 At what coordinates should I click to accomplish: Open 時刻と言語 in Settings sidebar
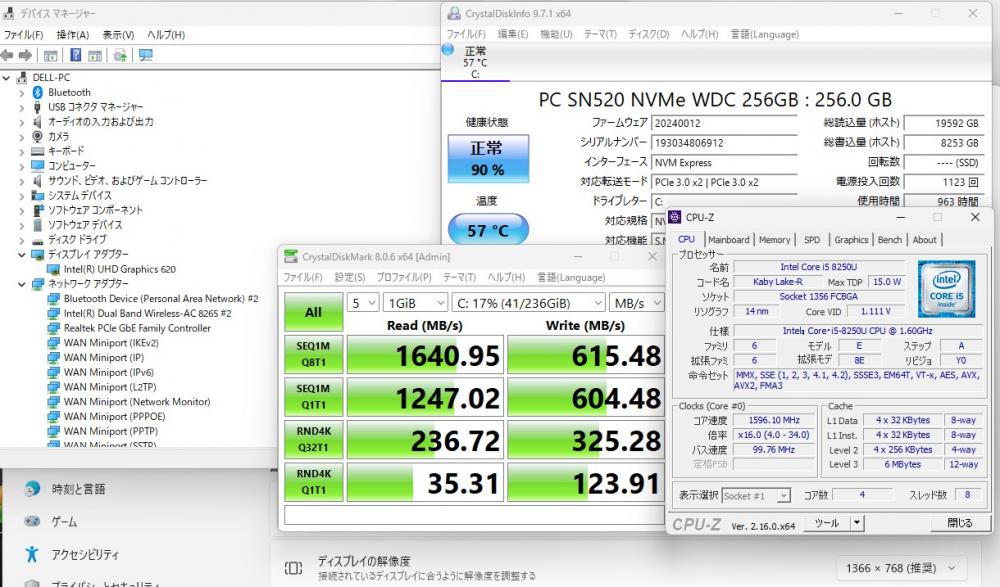78,489
